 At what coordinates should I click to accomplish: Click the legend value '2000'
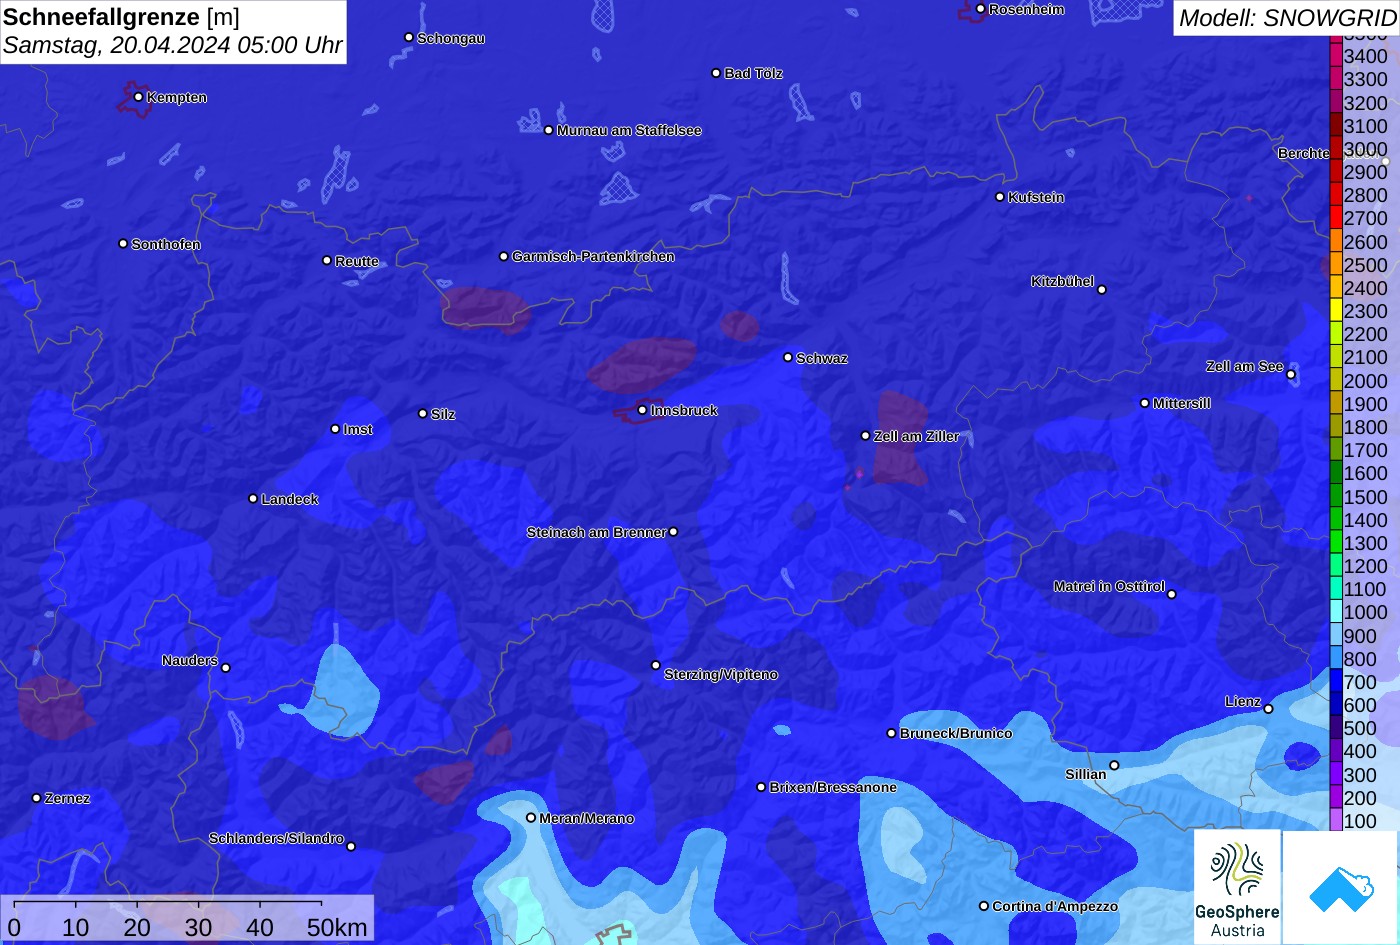(x=1365, y=381)
